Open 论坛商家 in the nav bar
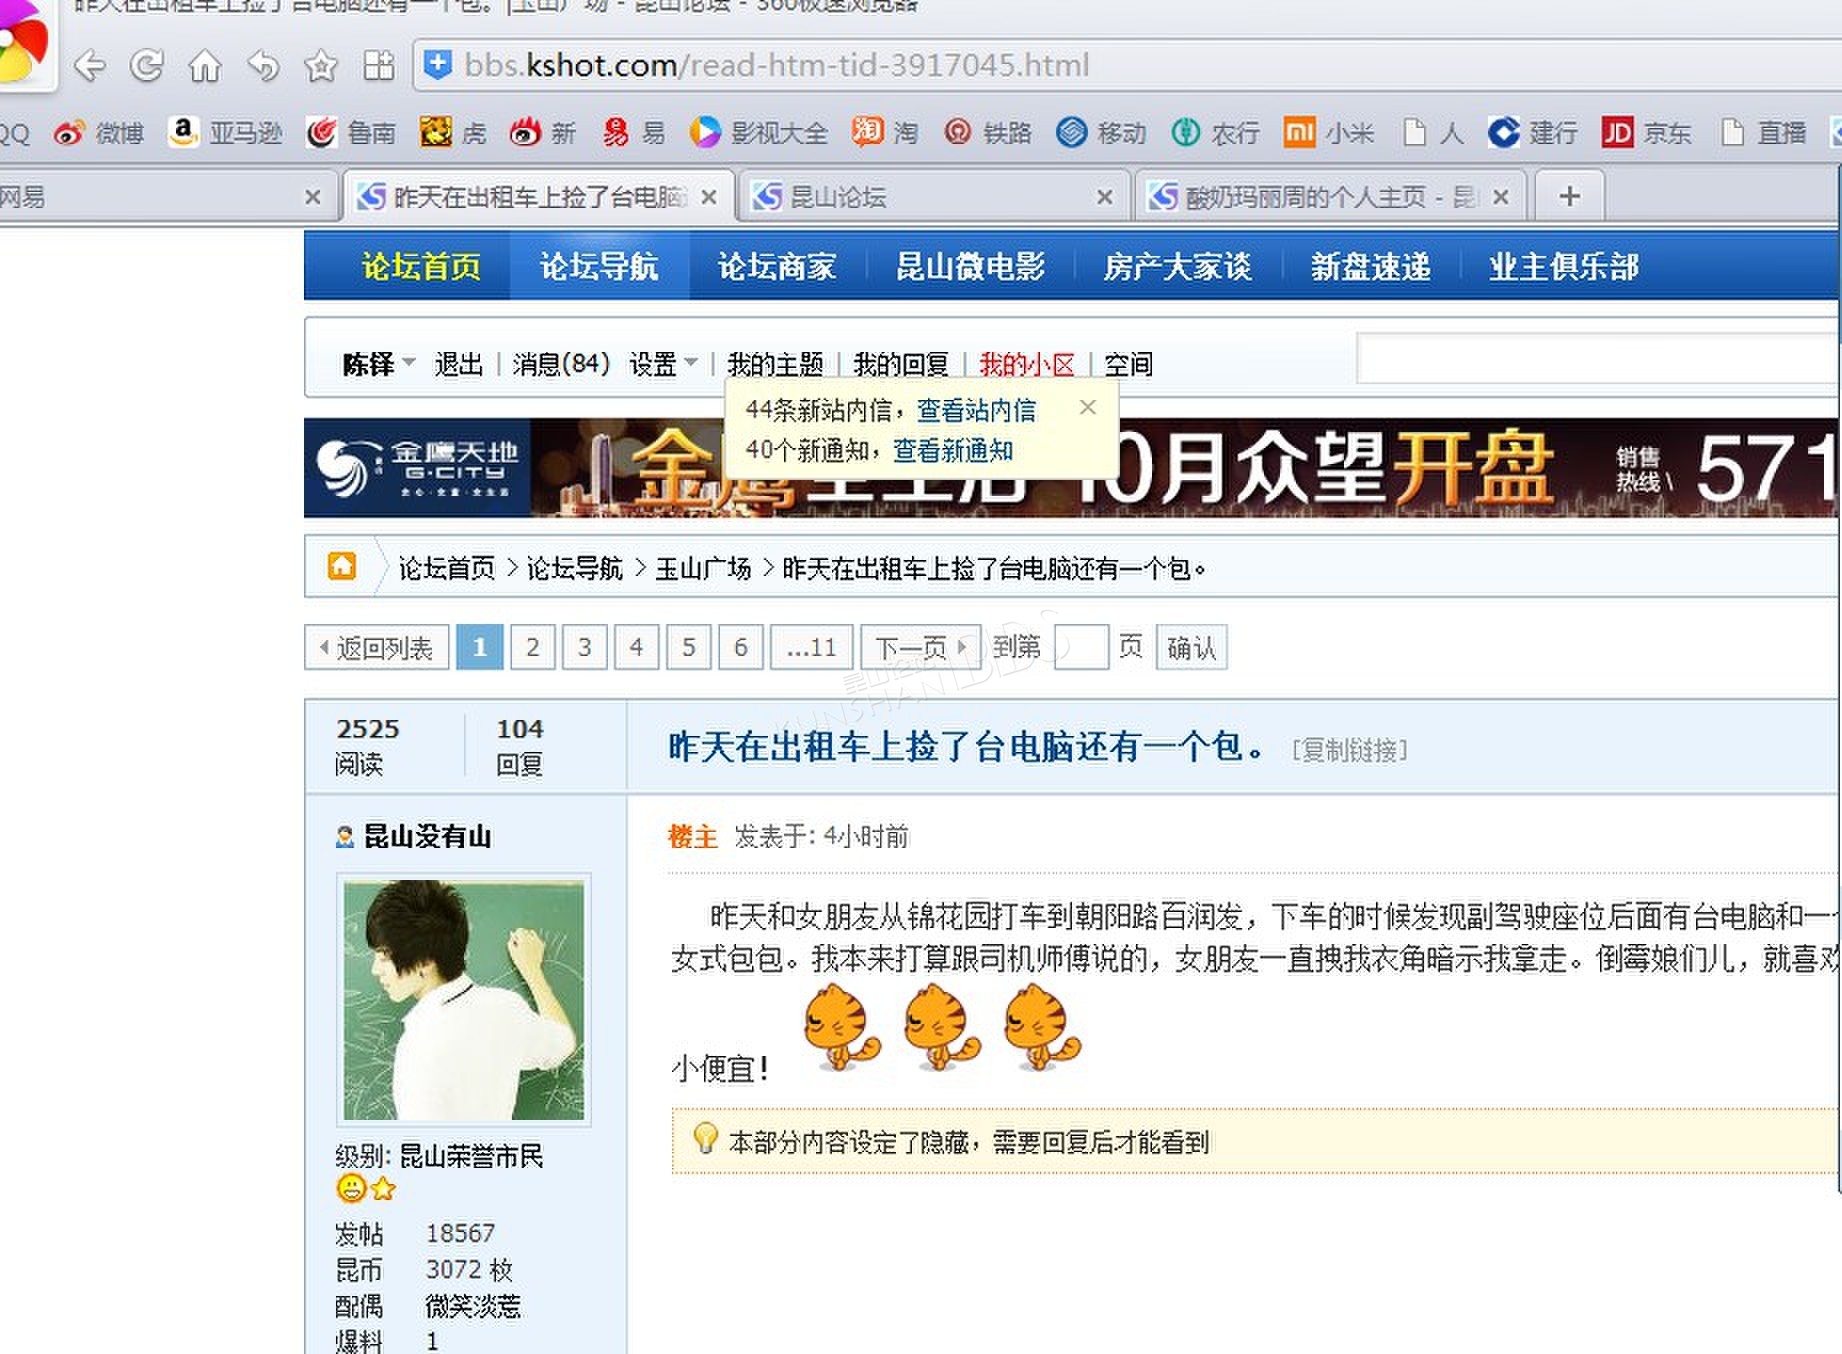 tap(777, 266)
